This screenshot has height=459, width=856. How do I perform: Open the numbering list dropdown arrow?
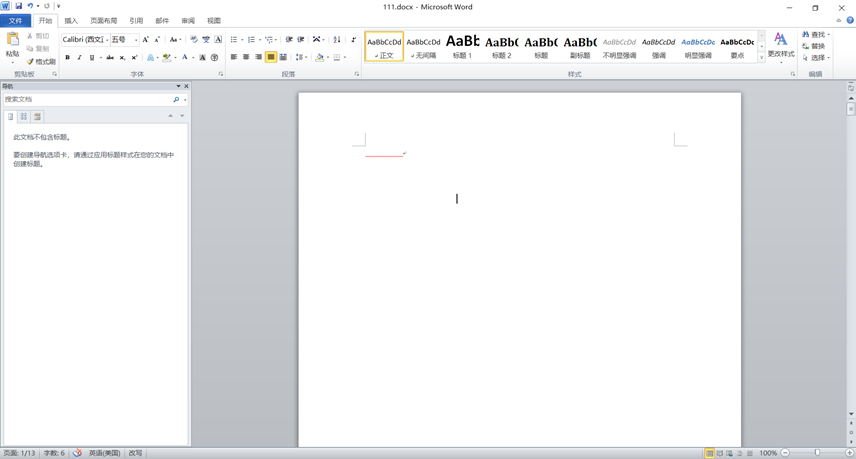coord(260,39)
